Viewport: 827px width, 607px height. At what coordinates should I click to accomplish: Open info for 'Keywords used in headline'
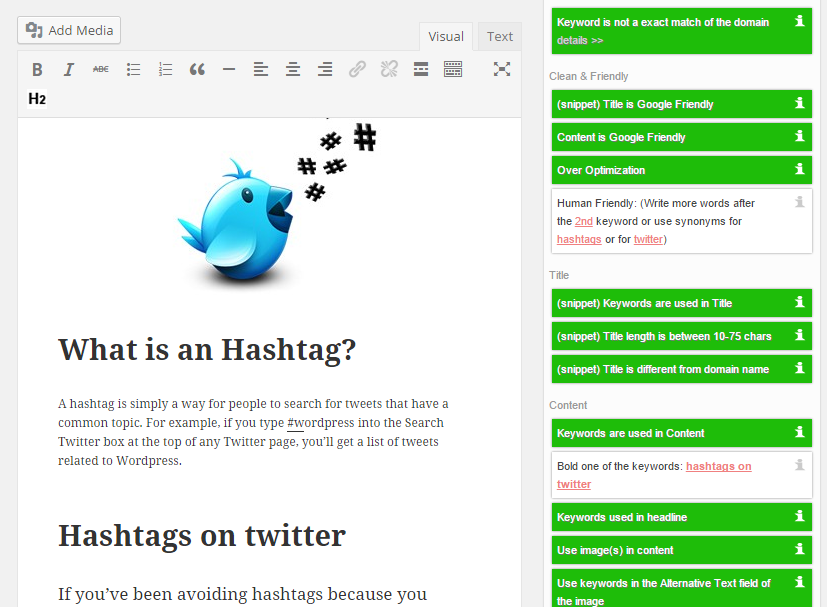point(800,516)
